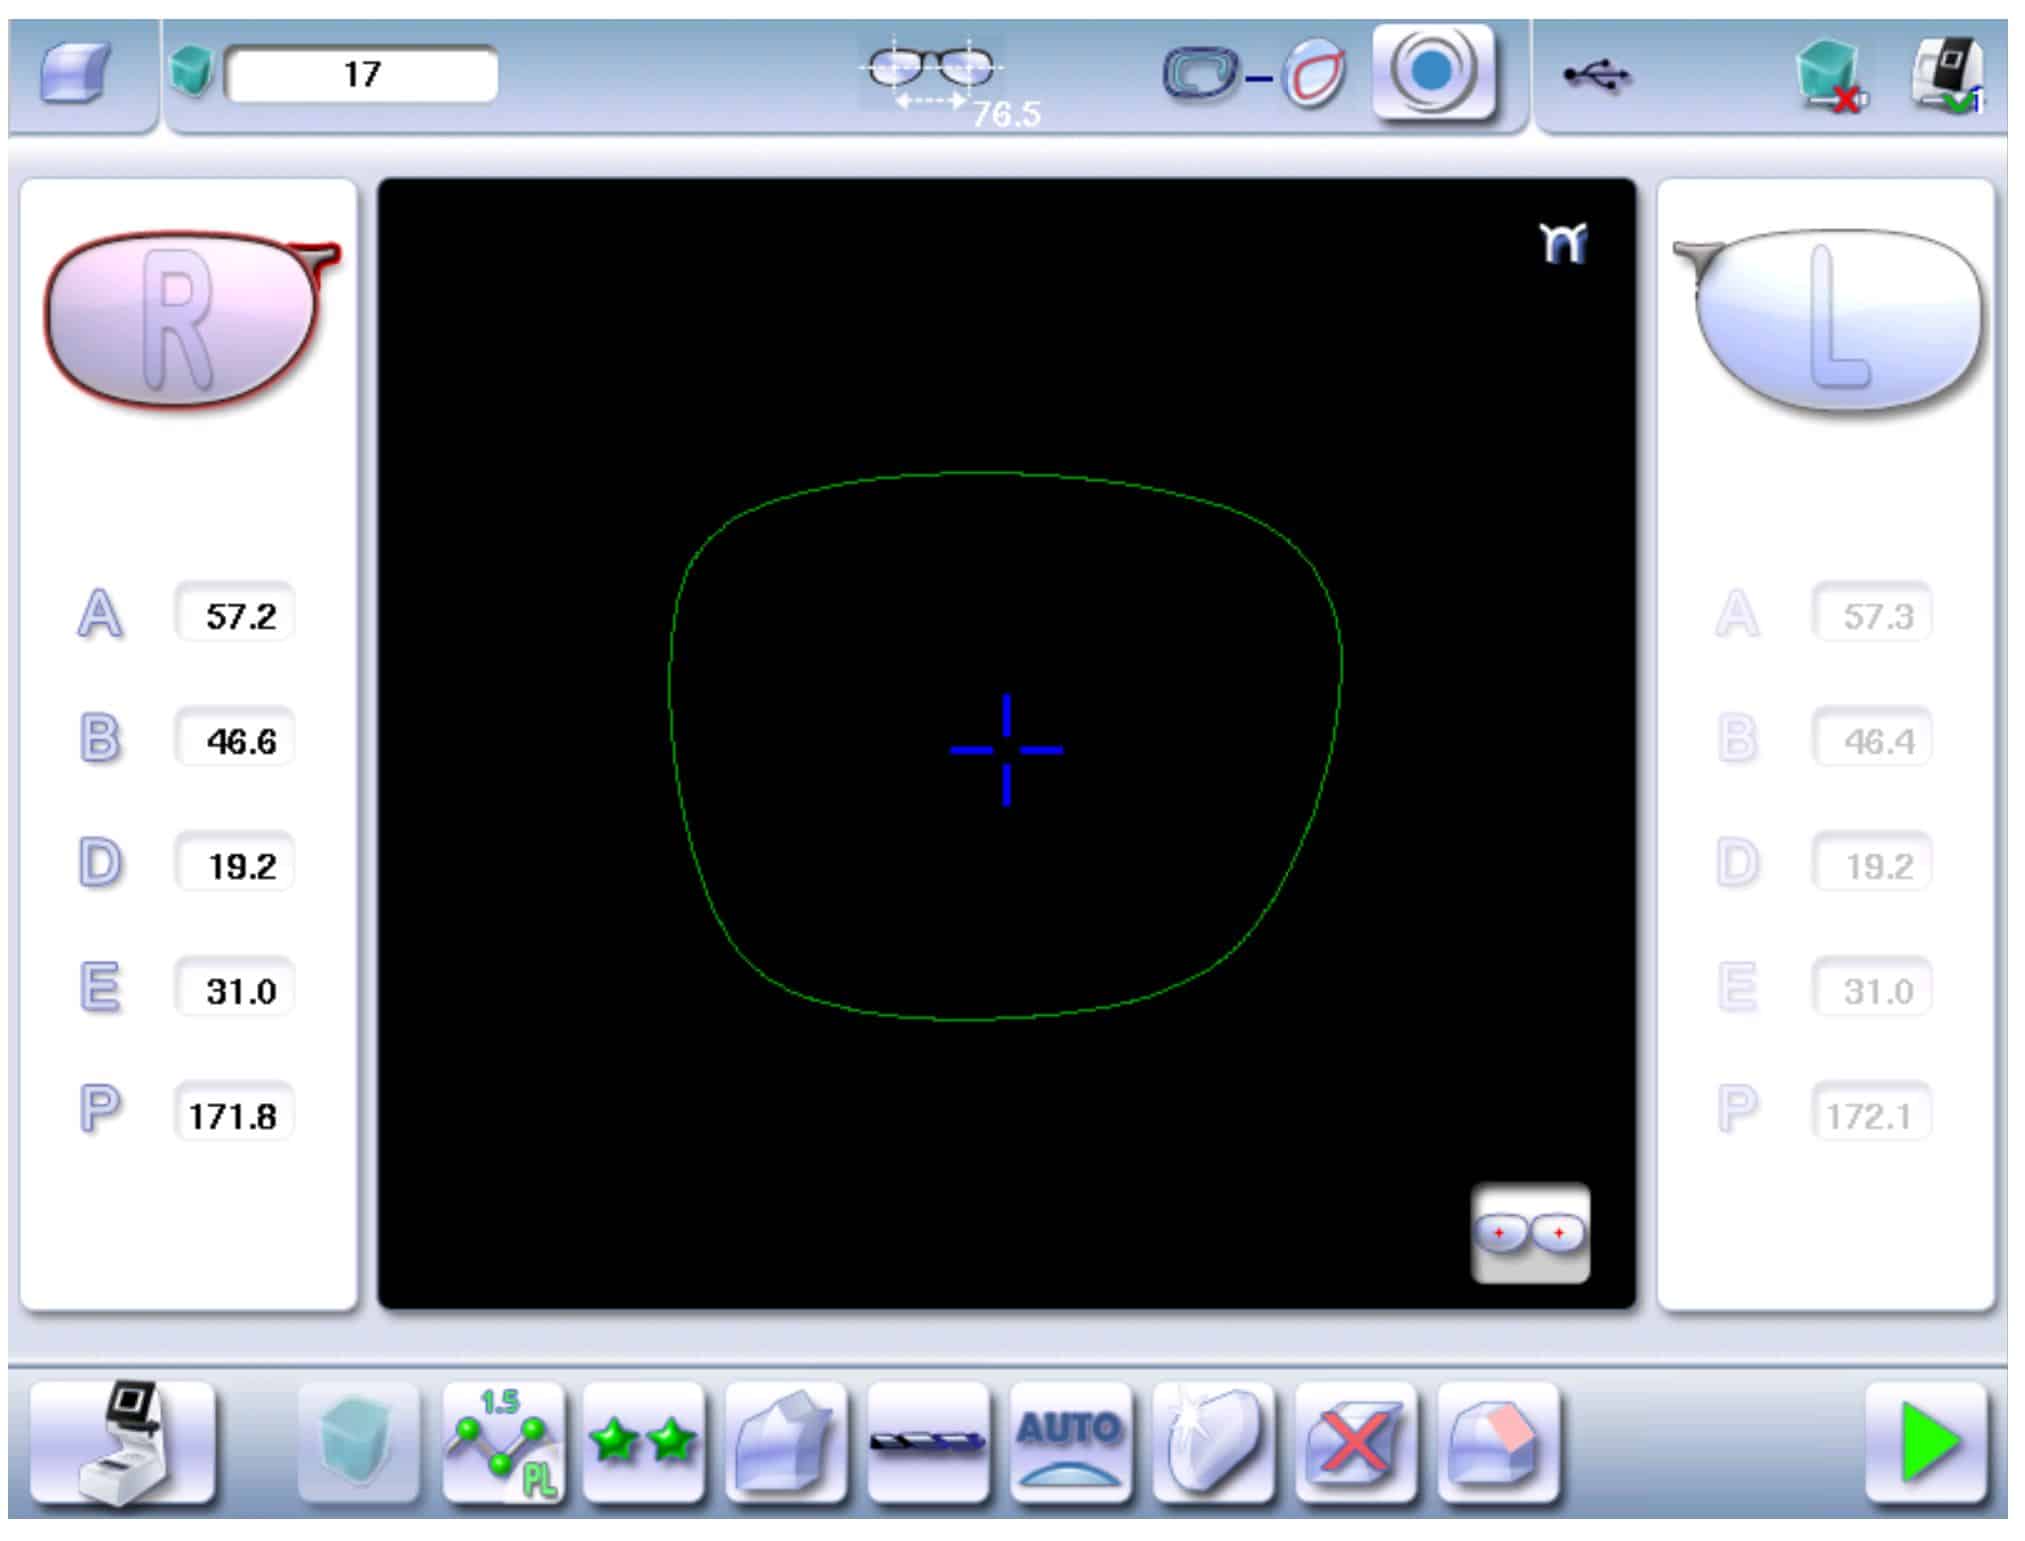Open the blue block tab at top left
Viewport: 2025px width, 1541px height.
77,73
